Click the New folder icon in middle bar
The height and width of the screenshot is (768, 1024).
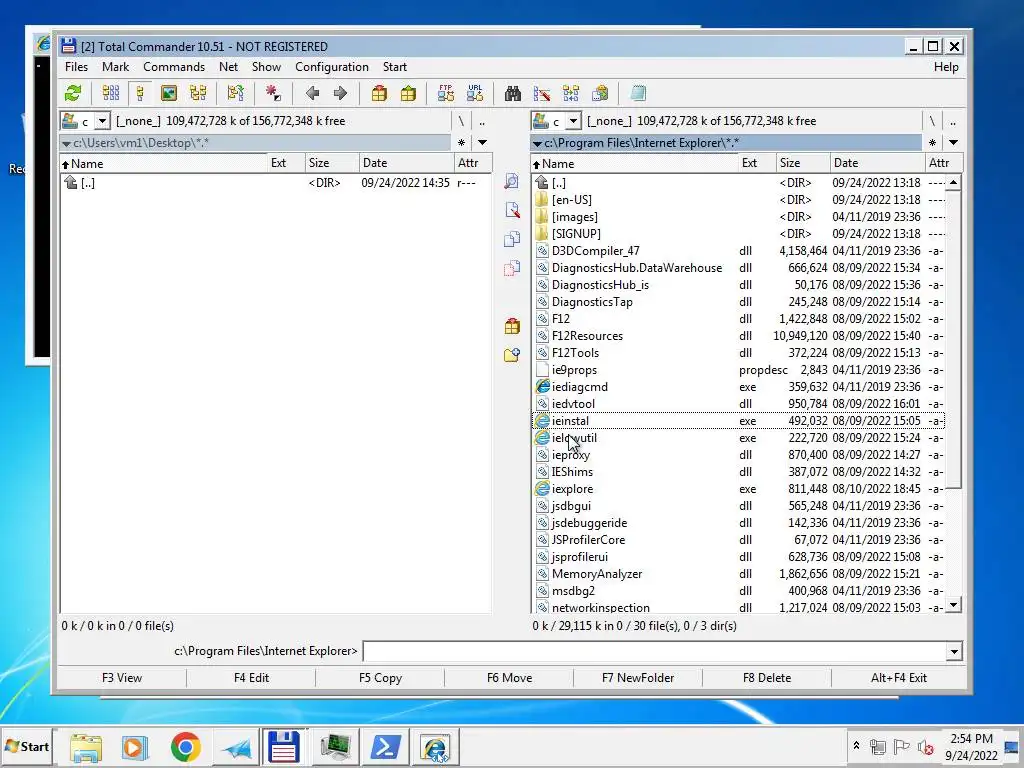511,355
